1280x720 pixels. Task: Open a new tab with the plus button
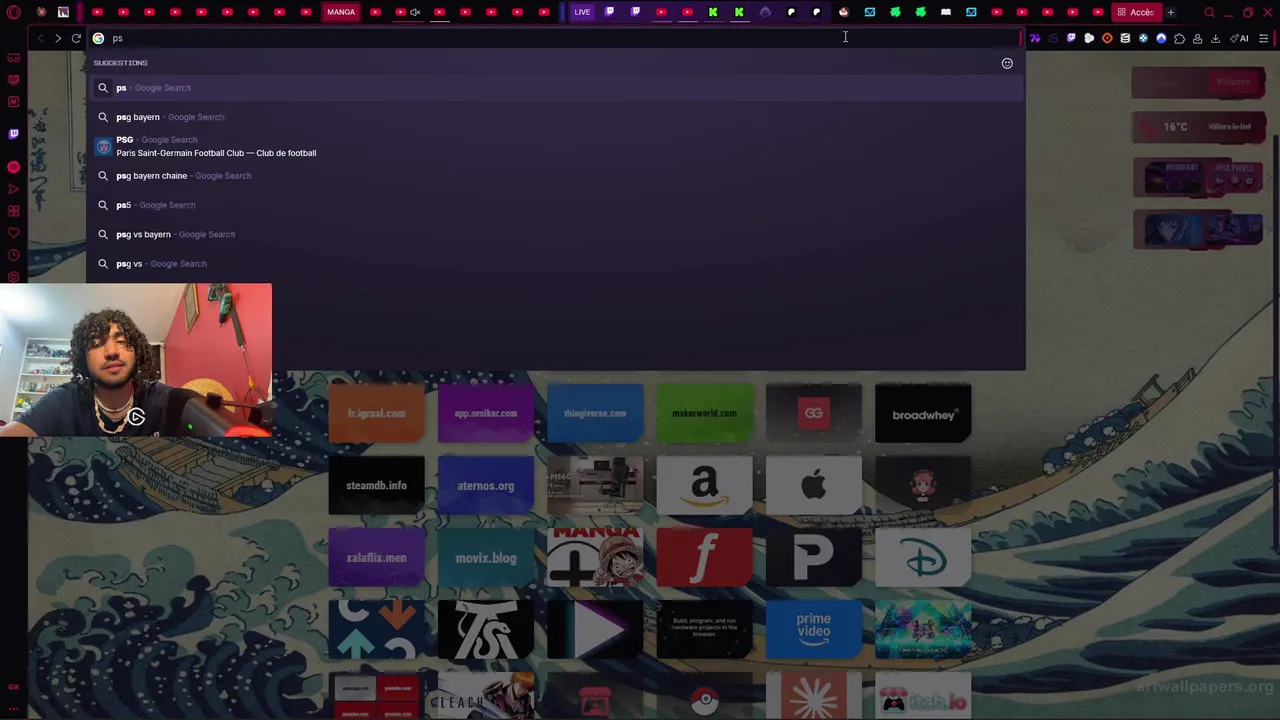point(1170,12)
